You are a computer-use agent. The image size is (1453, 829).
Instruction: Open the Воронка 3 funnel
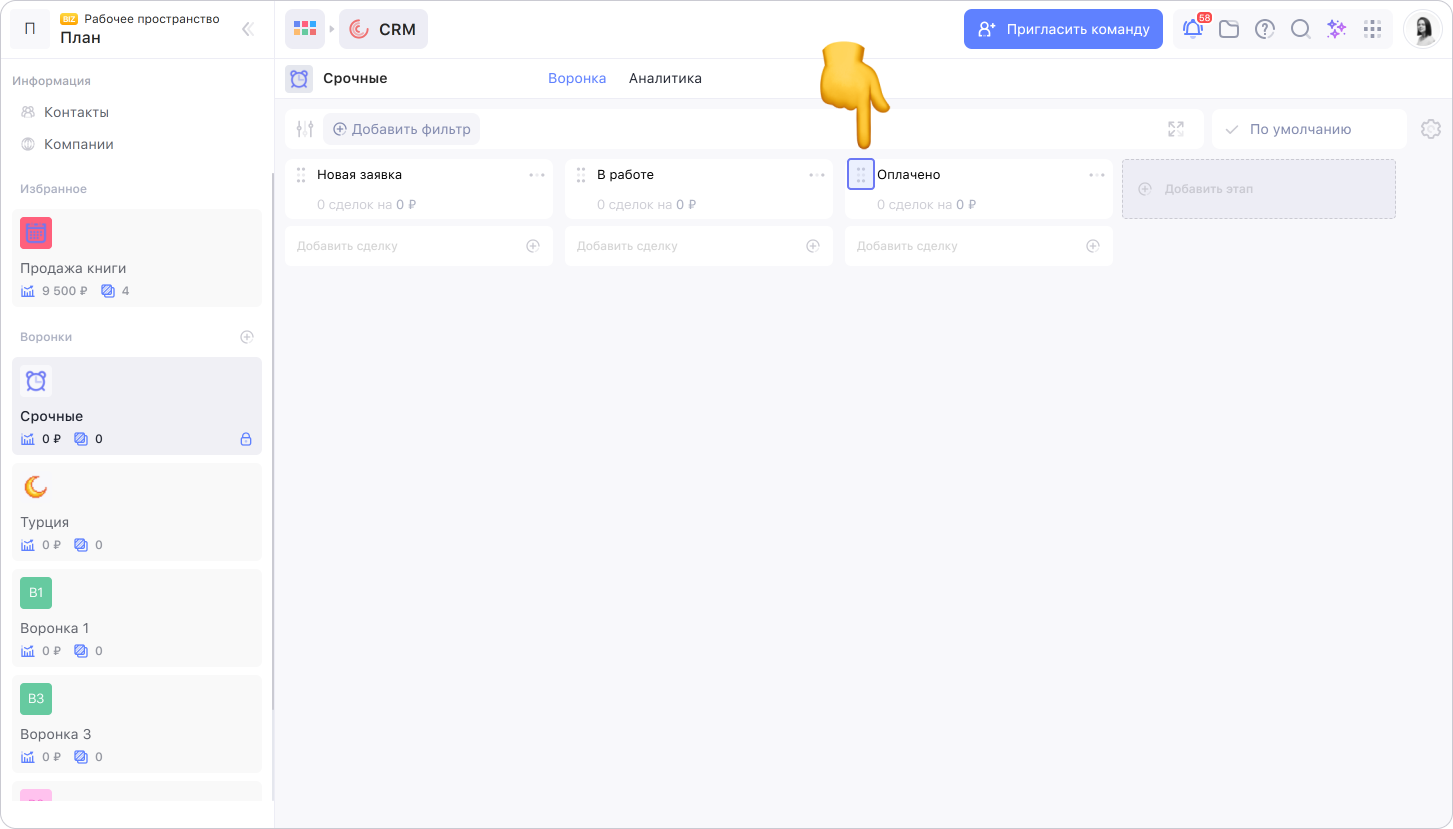(x=137, y=724)
